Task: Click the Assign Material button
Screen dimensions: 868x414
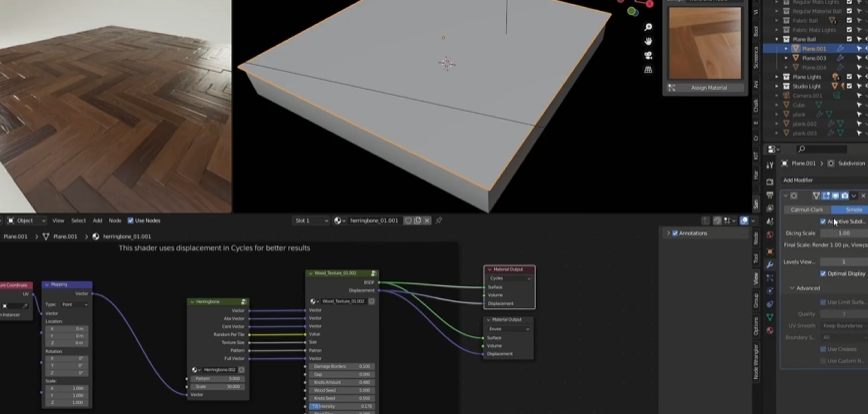Action: point(709,88)
